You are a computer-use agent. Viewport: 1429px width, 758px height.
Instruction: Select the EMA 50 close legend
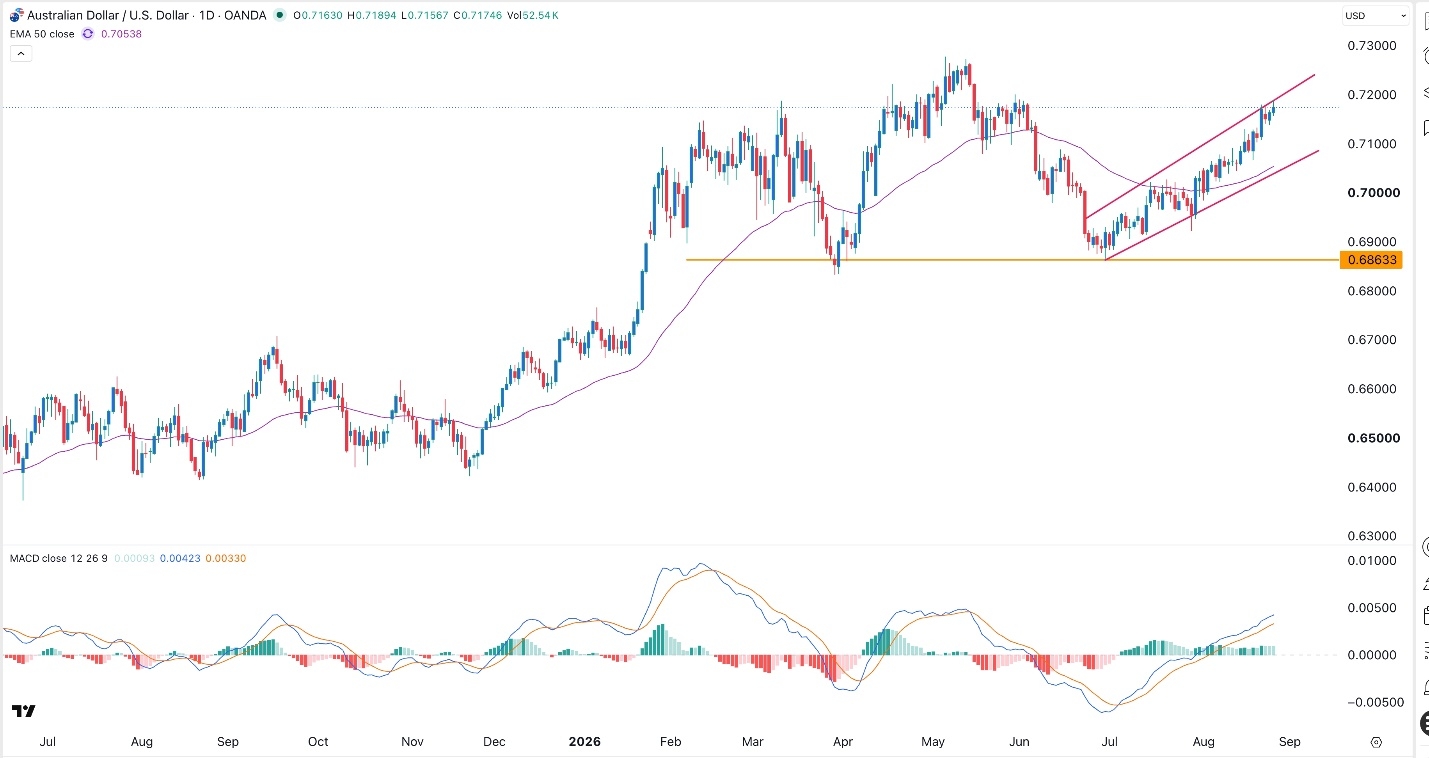point(42,33)
